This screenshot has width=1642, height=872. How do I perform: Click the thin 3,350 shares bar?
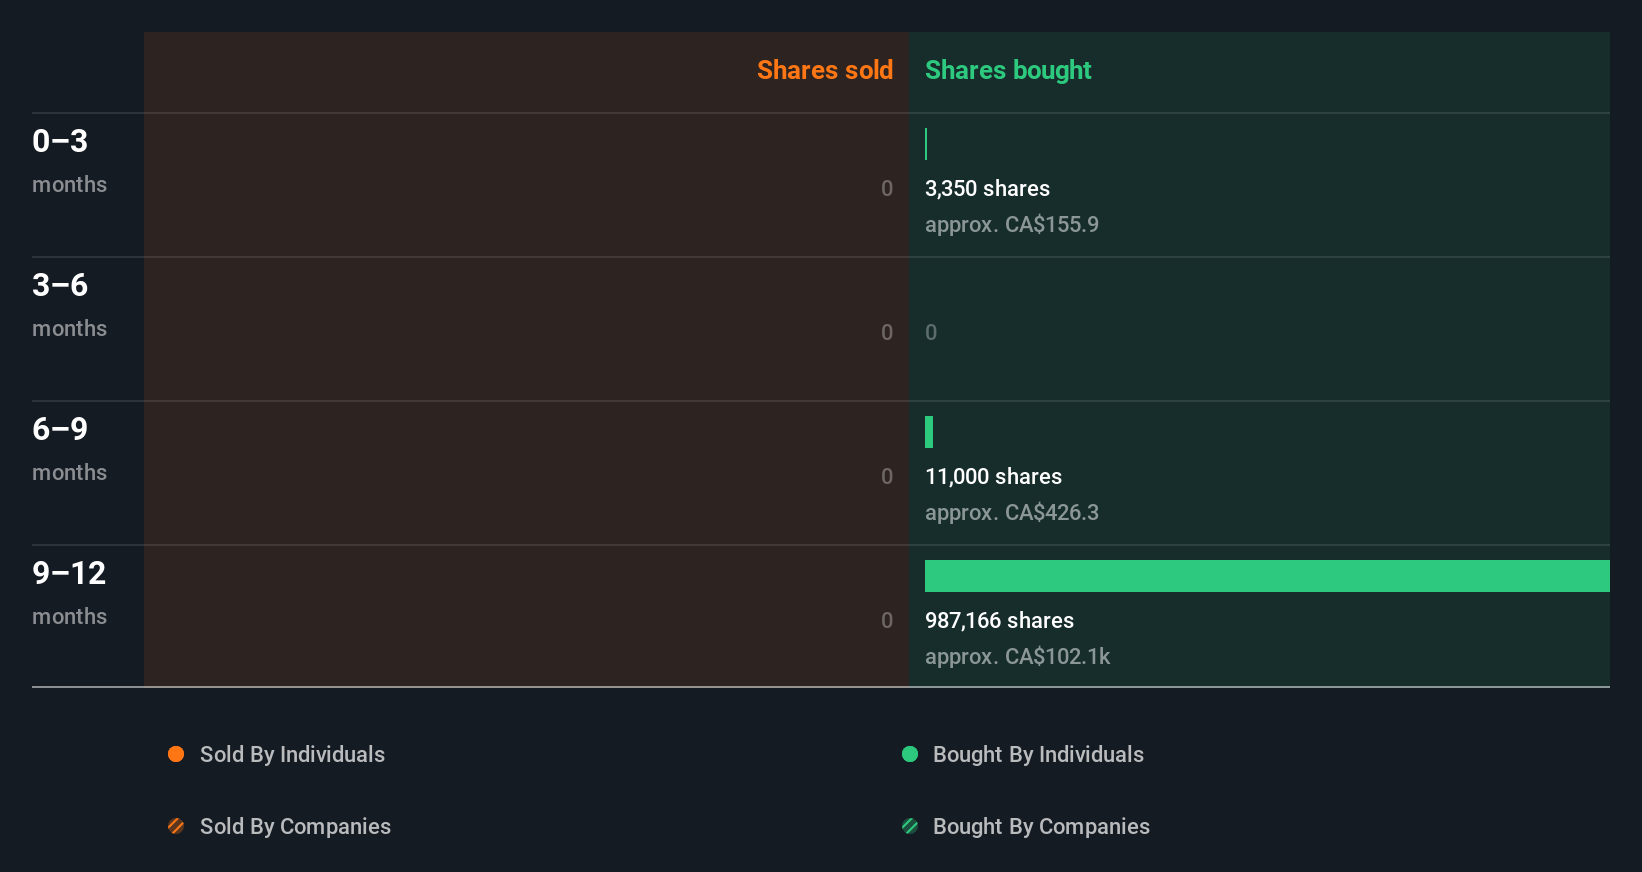click(926, 144)
